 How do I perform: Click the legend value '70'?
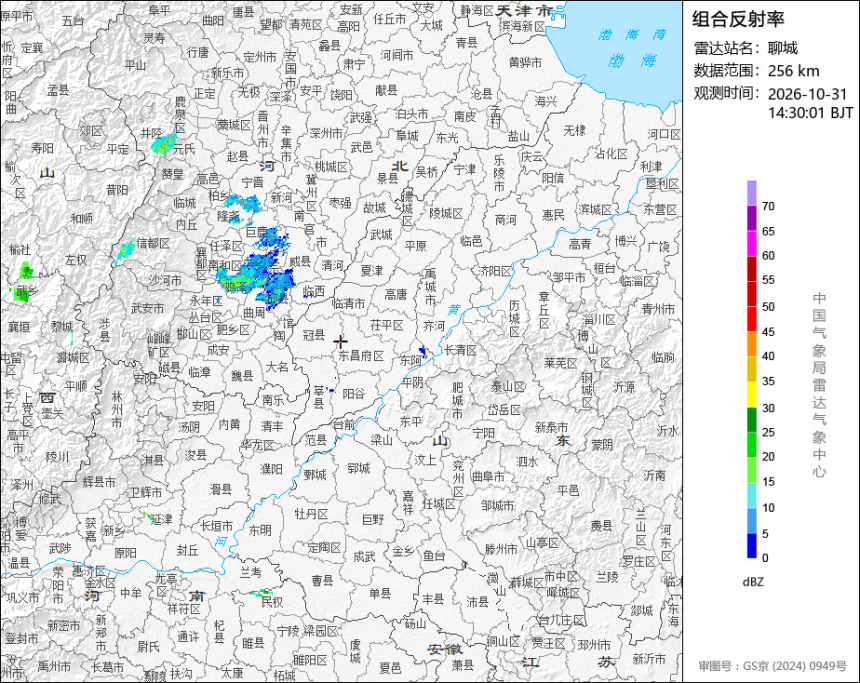click(768, 206)
